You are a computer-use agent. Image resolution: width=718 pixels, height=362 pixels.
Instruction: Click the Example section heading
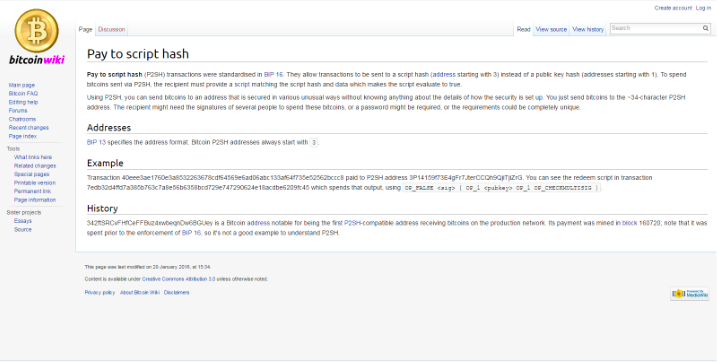pos(105,163)
